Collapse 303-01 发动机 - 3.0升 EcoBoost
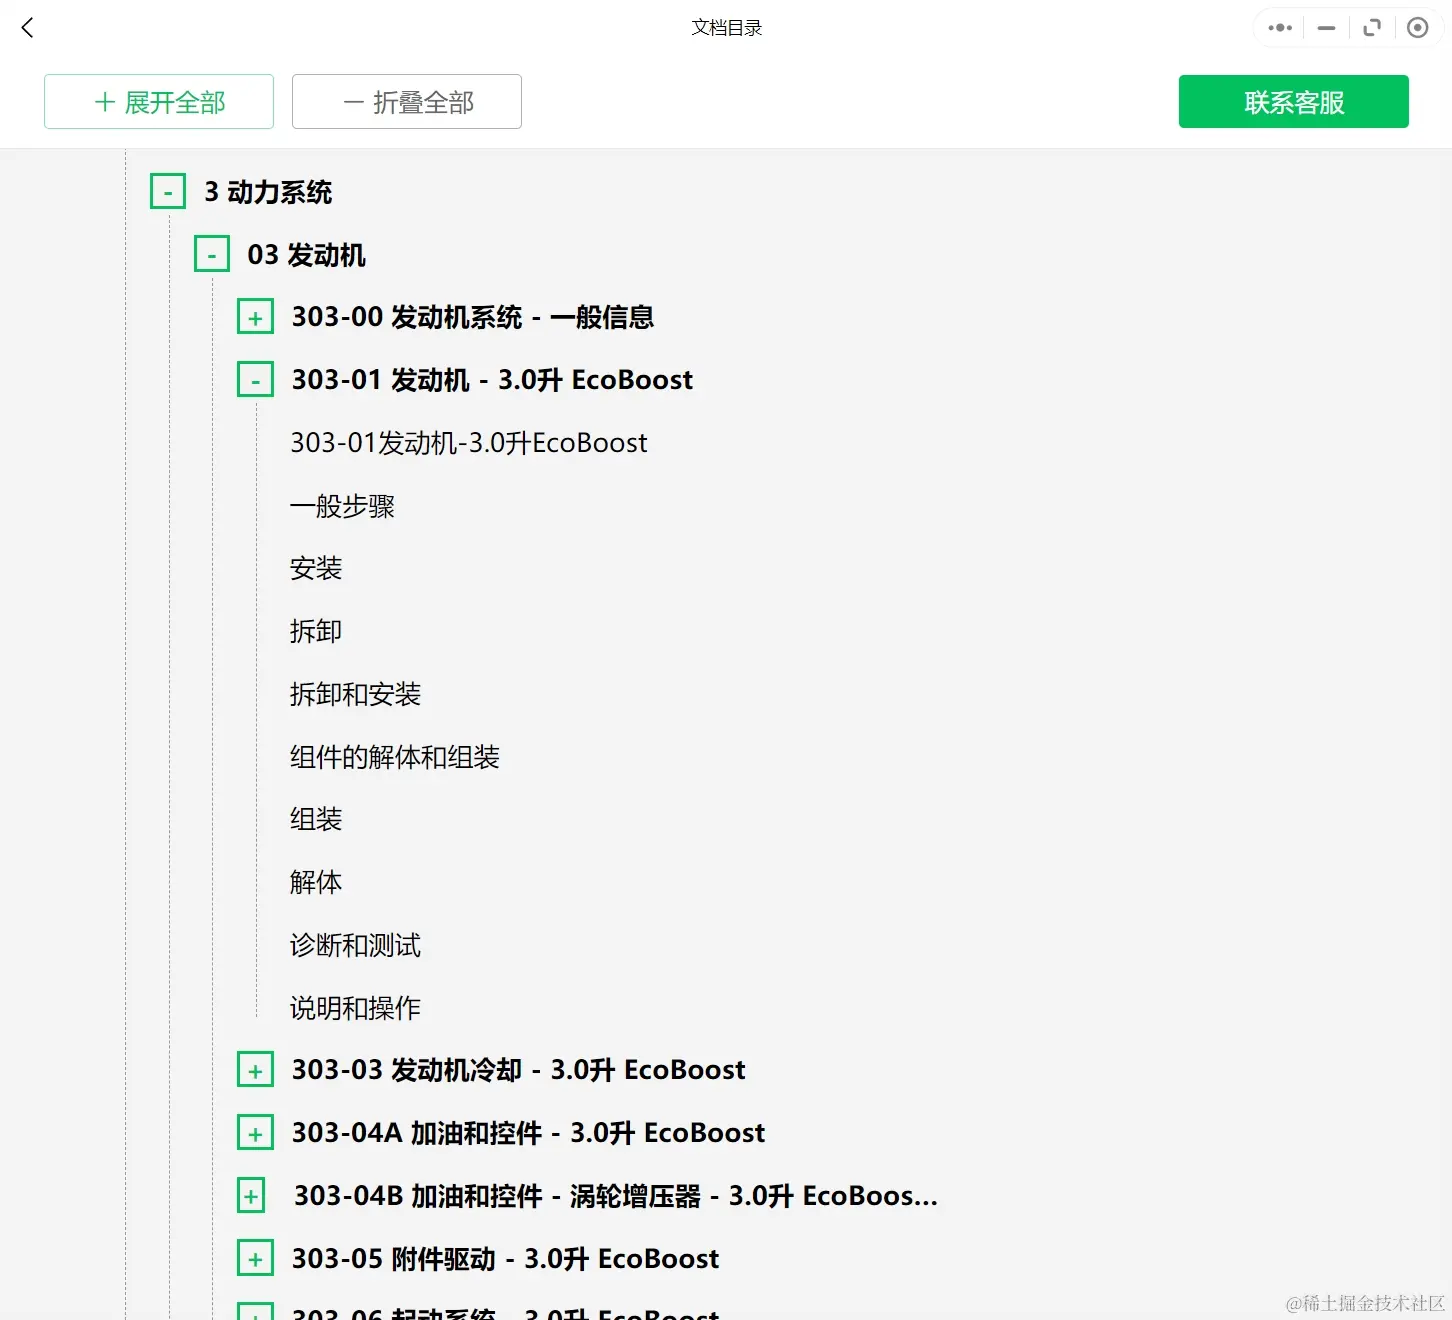This screenshot has width=1452, height=1320. click(x=255, y=379)
